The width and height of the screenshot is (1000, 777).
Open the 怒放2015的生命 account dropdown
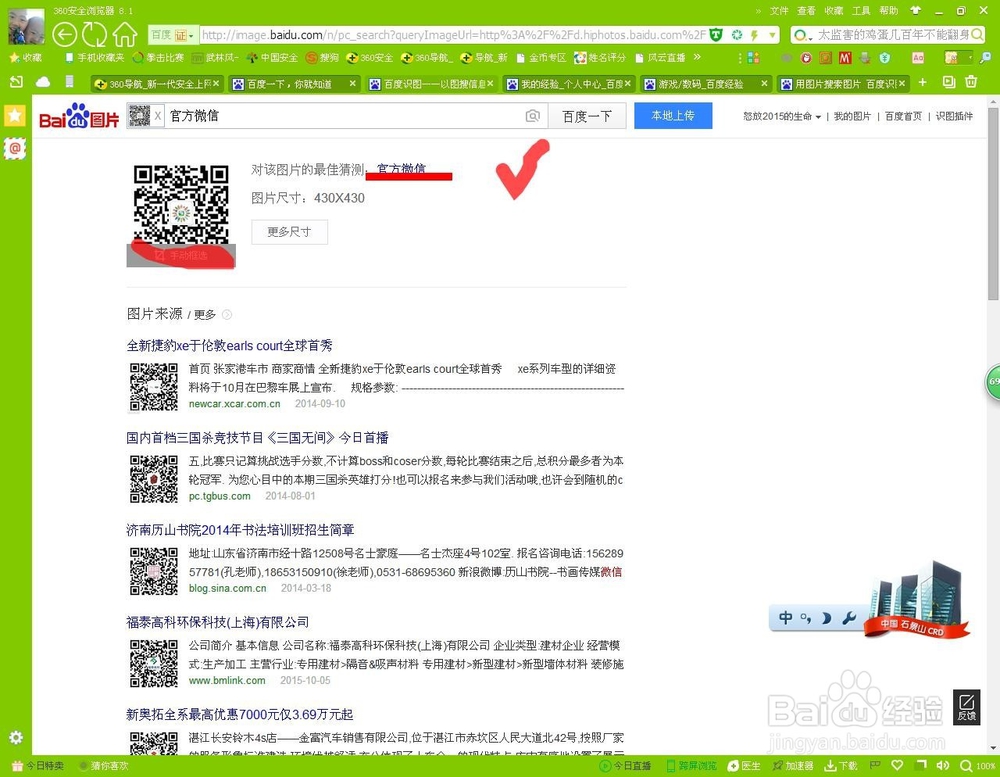click(x=782, y=116)
